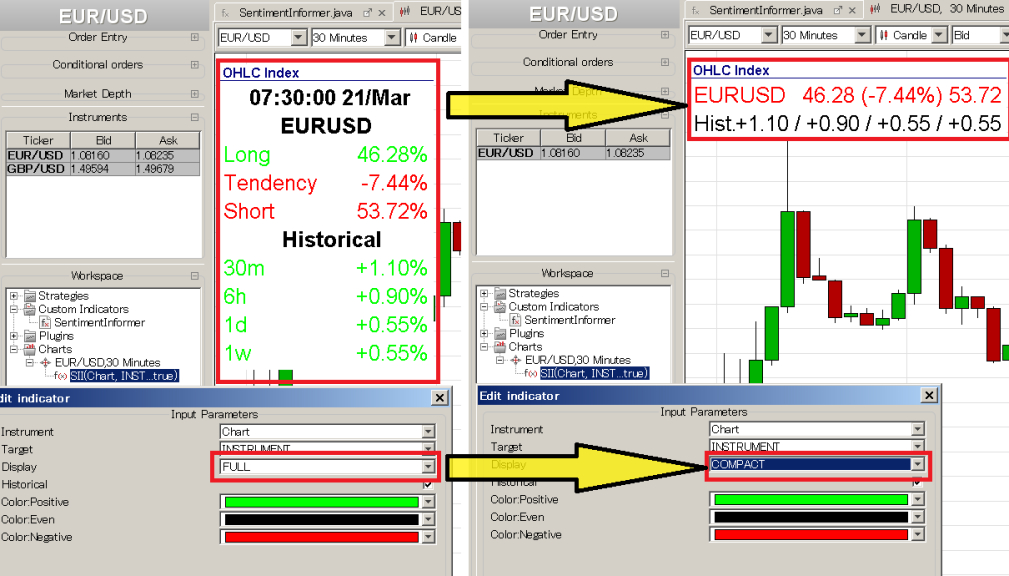Open Display dropdown showing COMPACT
The height and width of the screenshot is (576, 1009).
pos(918,464)
